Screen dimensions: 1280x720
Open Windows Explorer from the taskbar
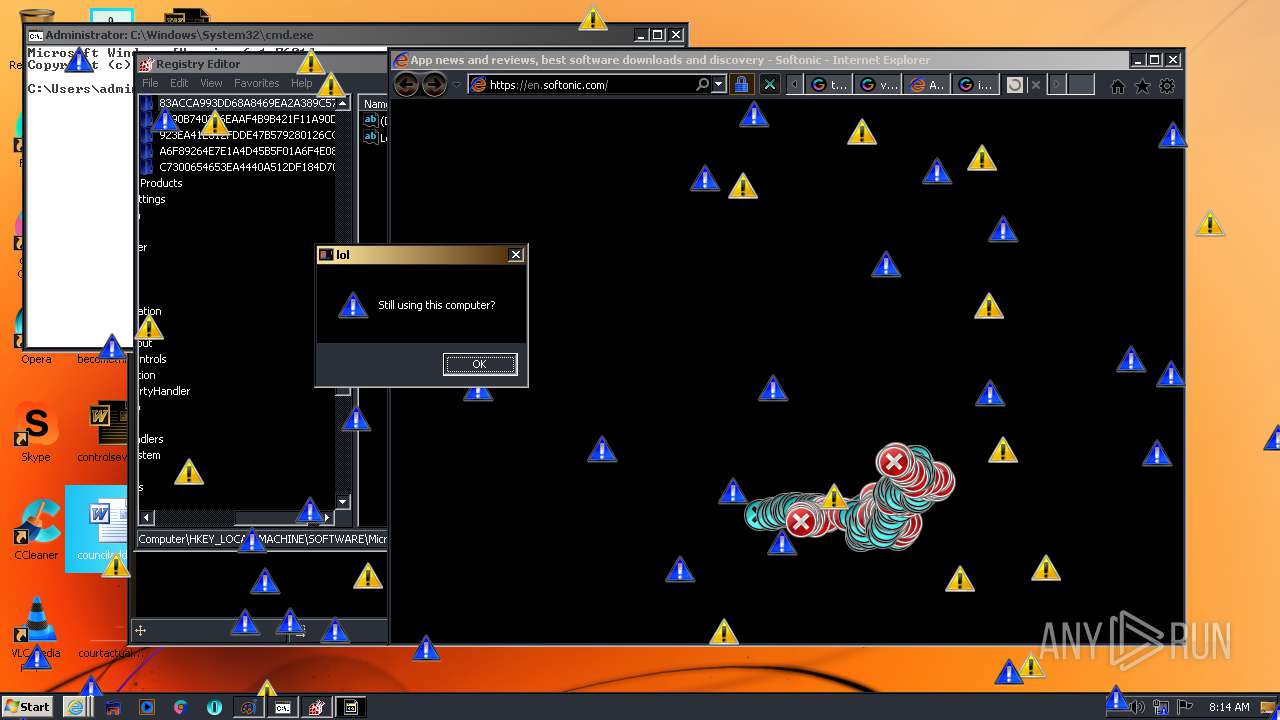pyautogui.click(x=113, y=707)
